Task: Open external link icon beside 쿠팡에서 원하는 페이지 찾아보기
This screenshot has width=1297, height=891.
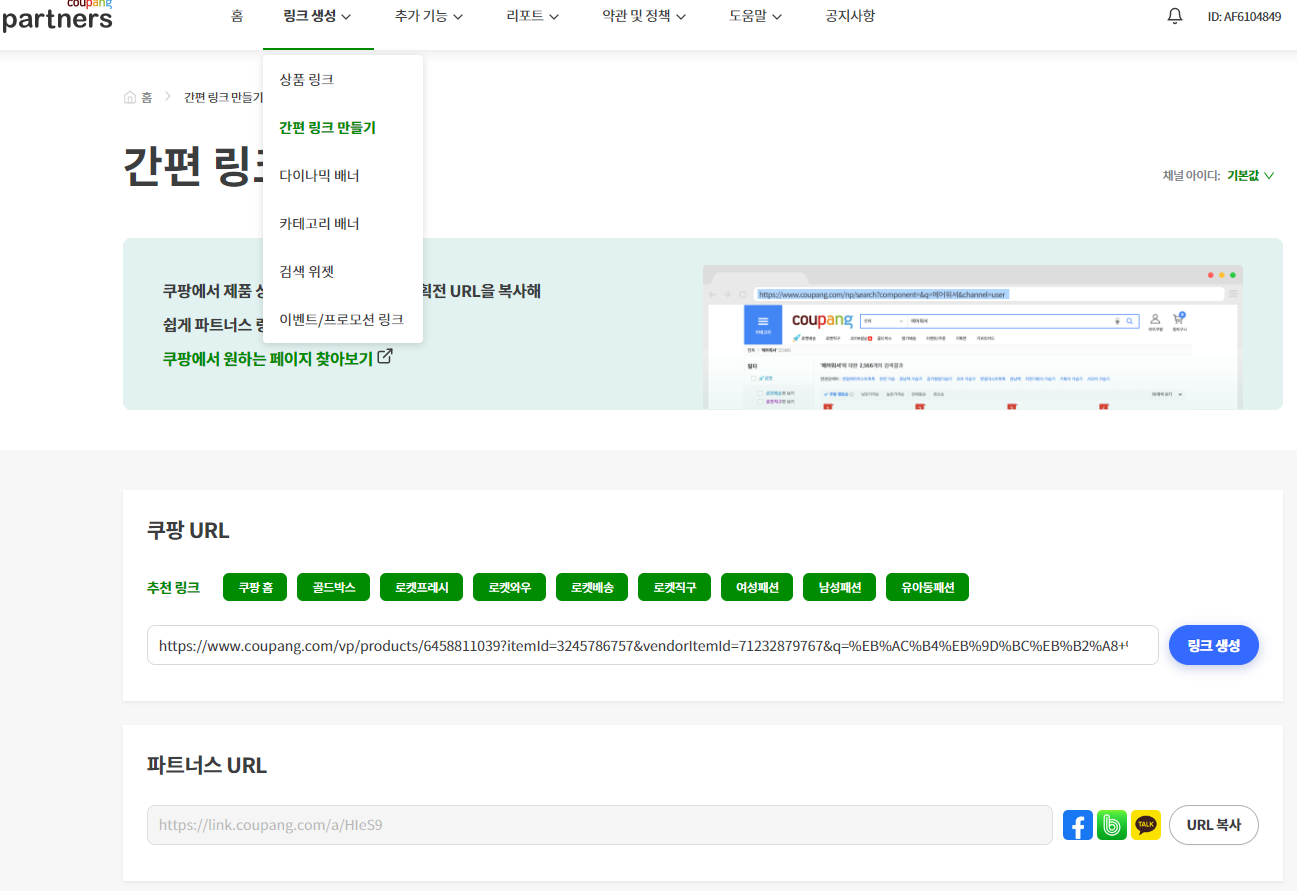Action: [385, 356]
